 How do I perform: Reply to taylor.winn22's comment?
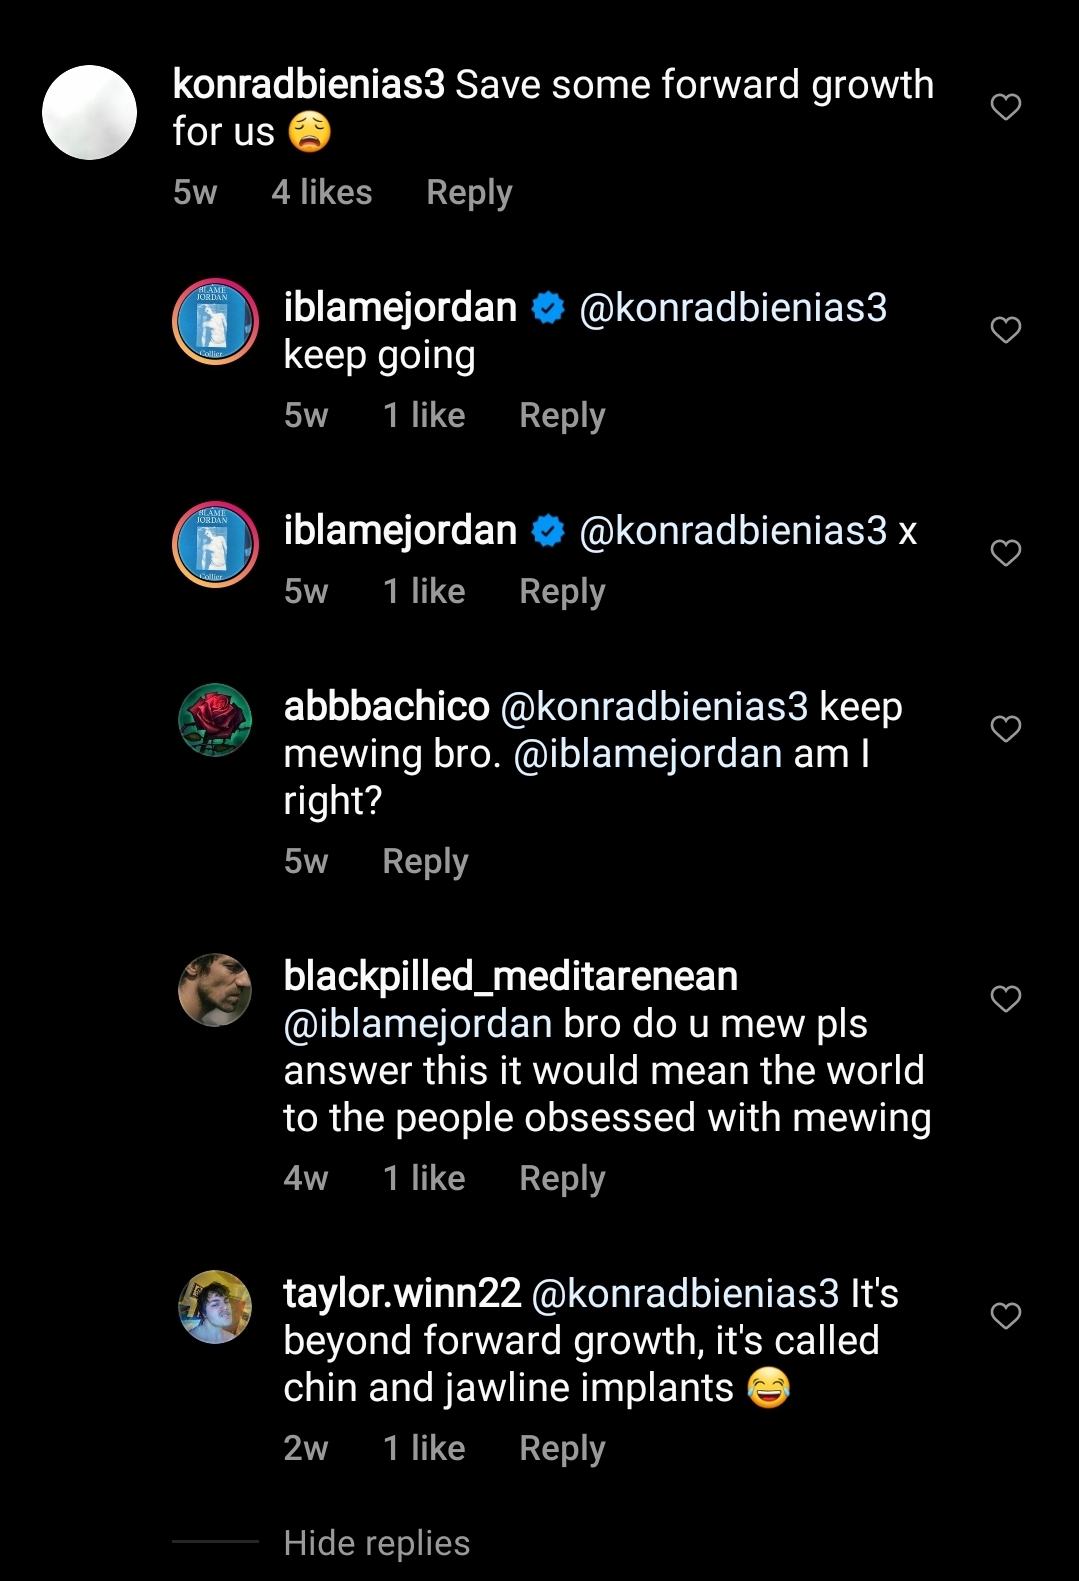562,1448
